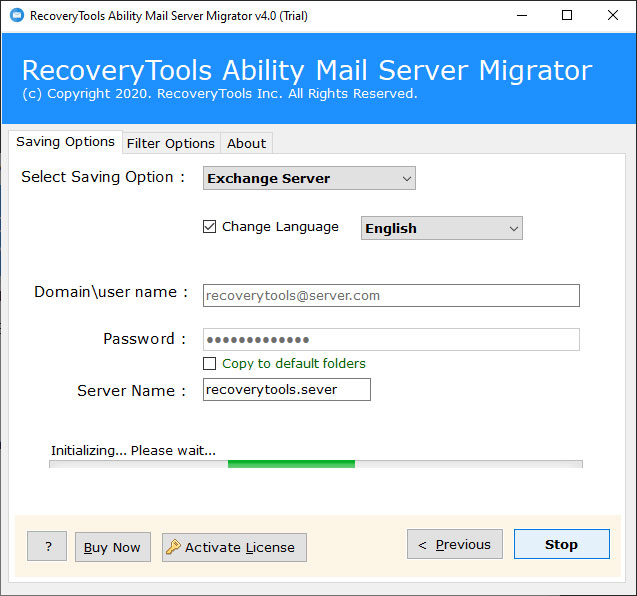637x596 pixels.
Task: Click the 'Server Name :' label
Action: (x=132, y=390)
